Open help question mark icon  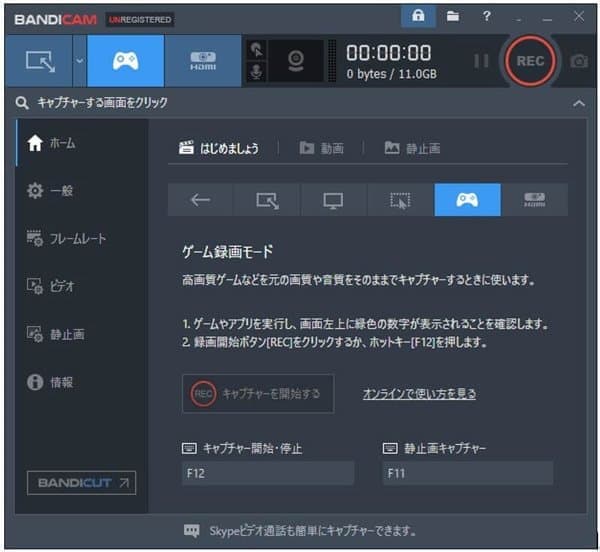[486, 16]
